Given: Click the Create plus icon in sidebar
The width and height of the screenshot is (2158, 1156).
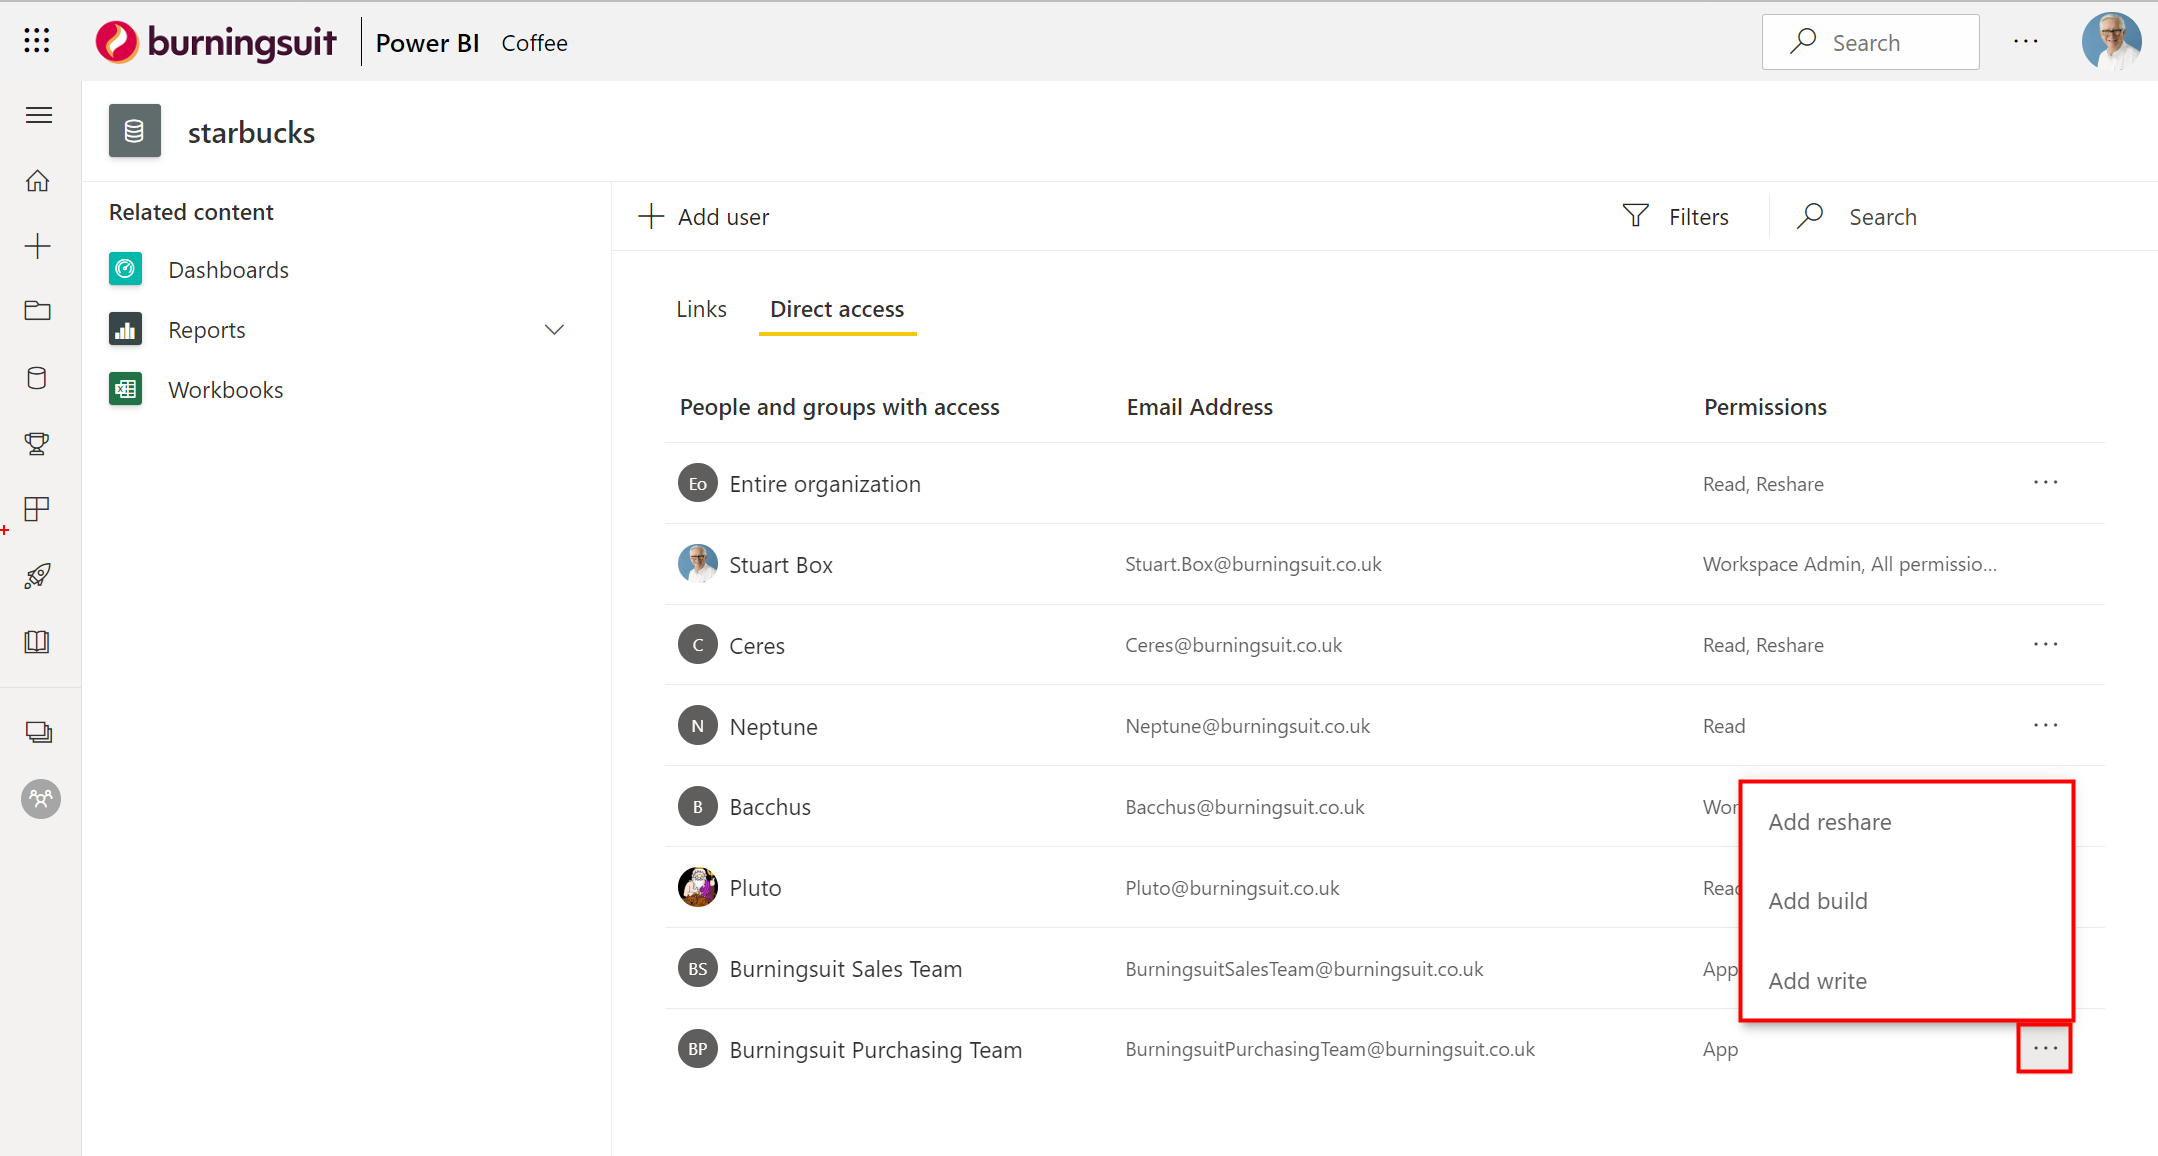Looking at the screenshot, I should [x=37, y=246].
